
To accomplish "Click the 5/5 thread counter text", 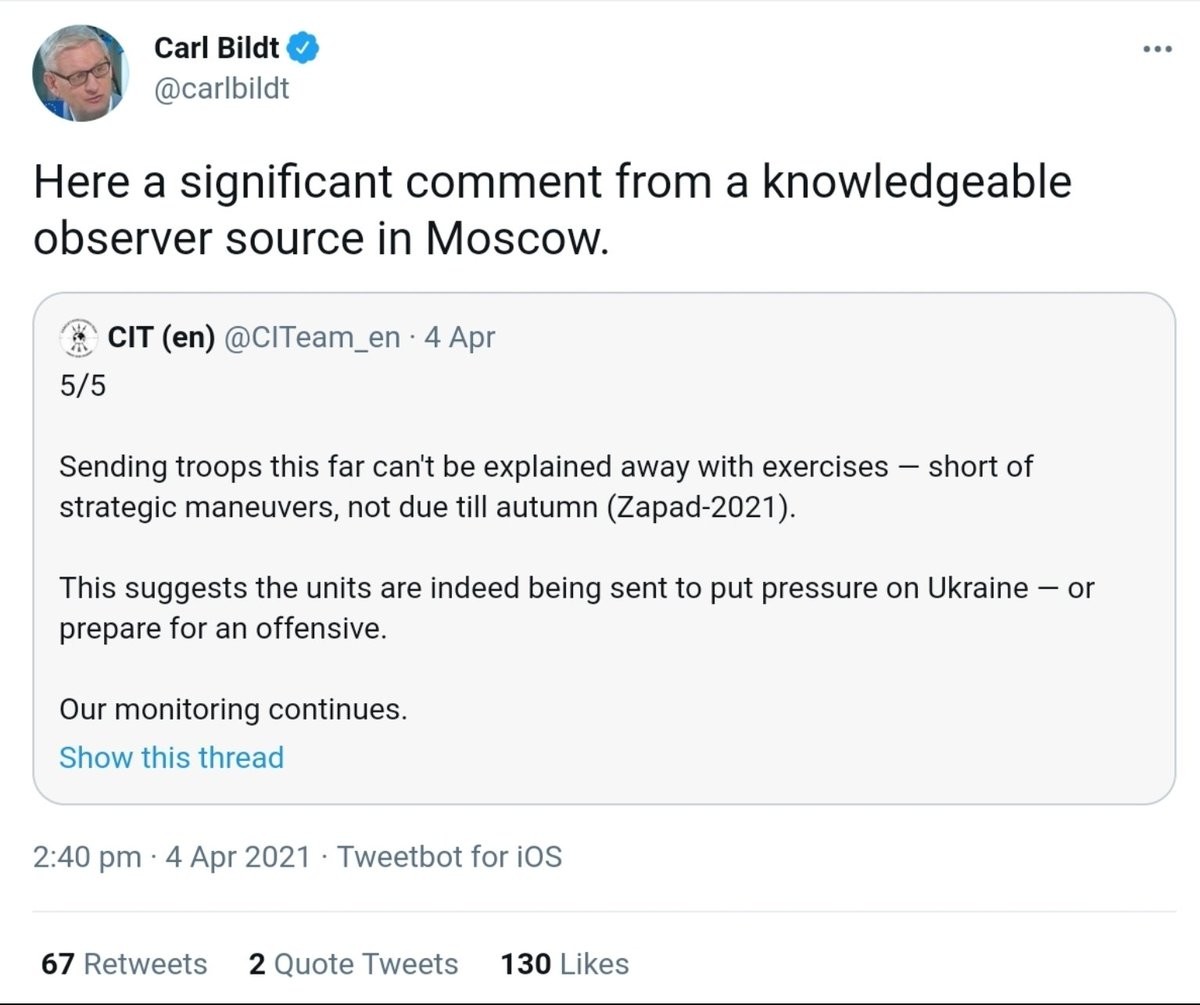I will tap(82, 386).
